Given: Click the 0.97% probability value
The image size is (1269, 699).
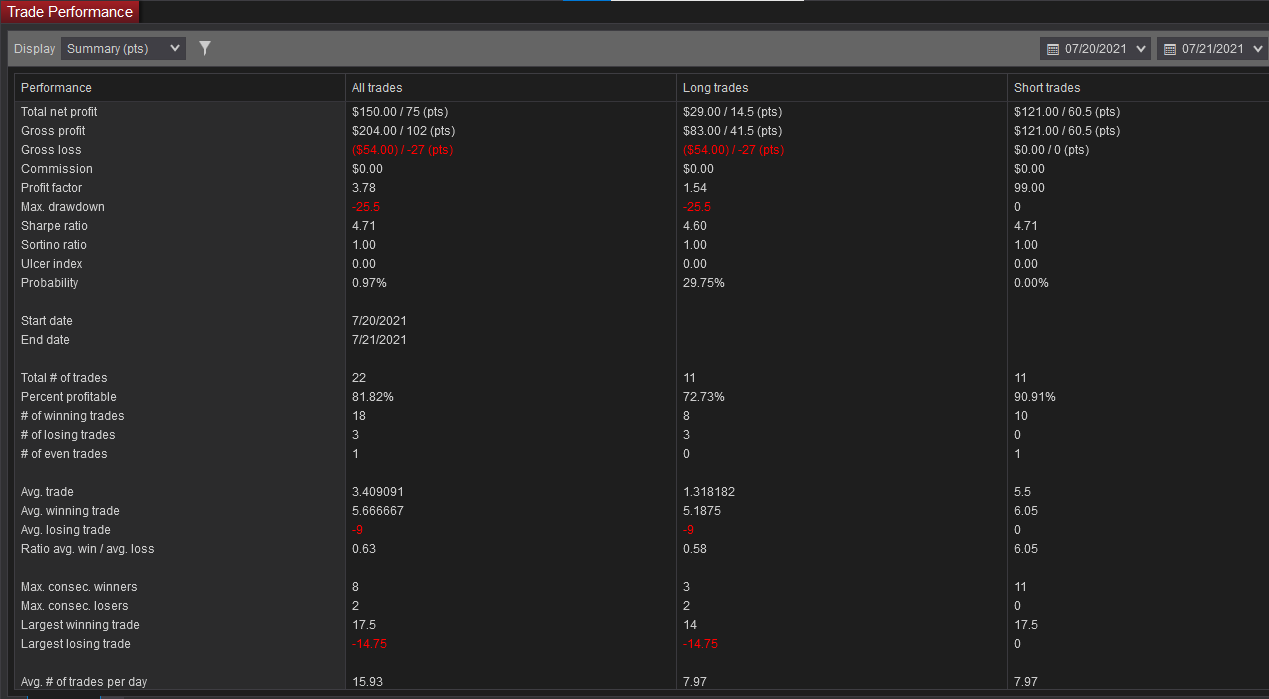Looking at the screenshot, I should (x=369, y=283).
